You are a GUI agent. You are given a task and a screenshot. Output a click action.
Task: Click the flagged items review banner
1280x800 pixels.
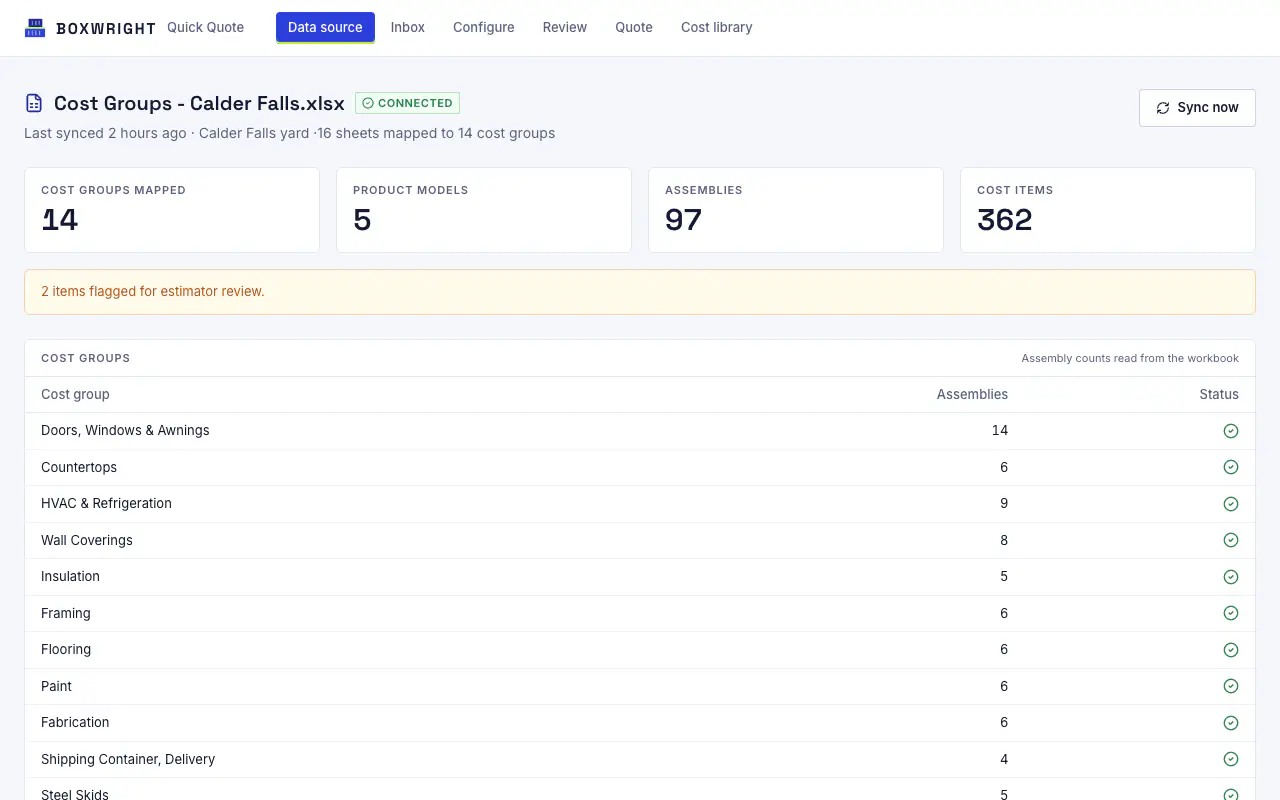pos(640,292)
